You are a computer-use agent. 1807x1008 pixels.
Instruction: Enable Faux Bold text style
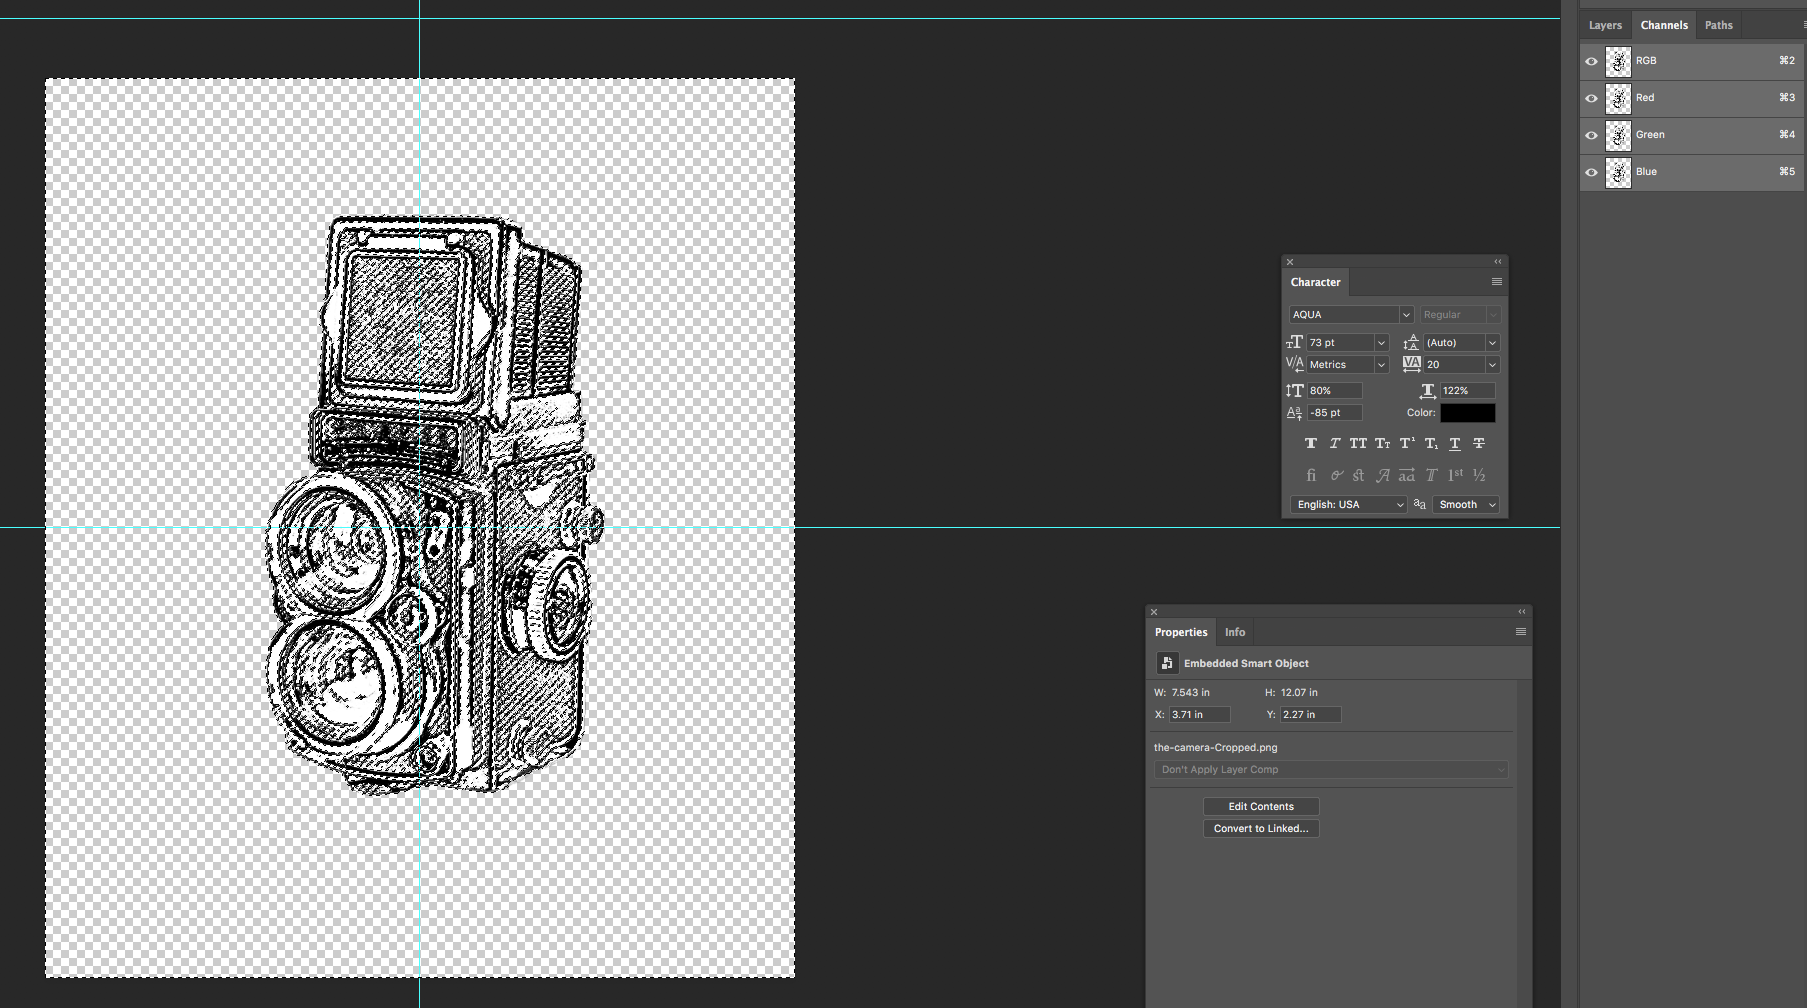point(1310,443)
